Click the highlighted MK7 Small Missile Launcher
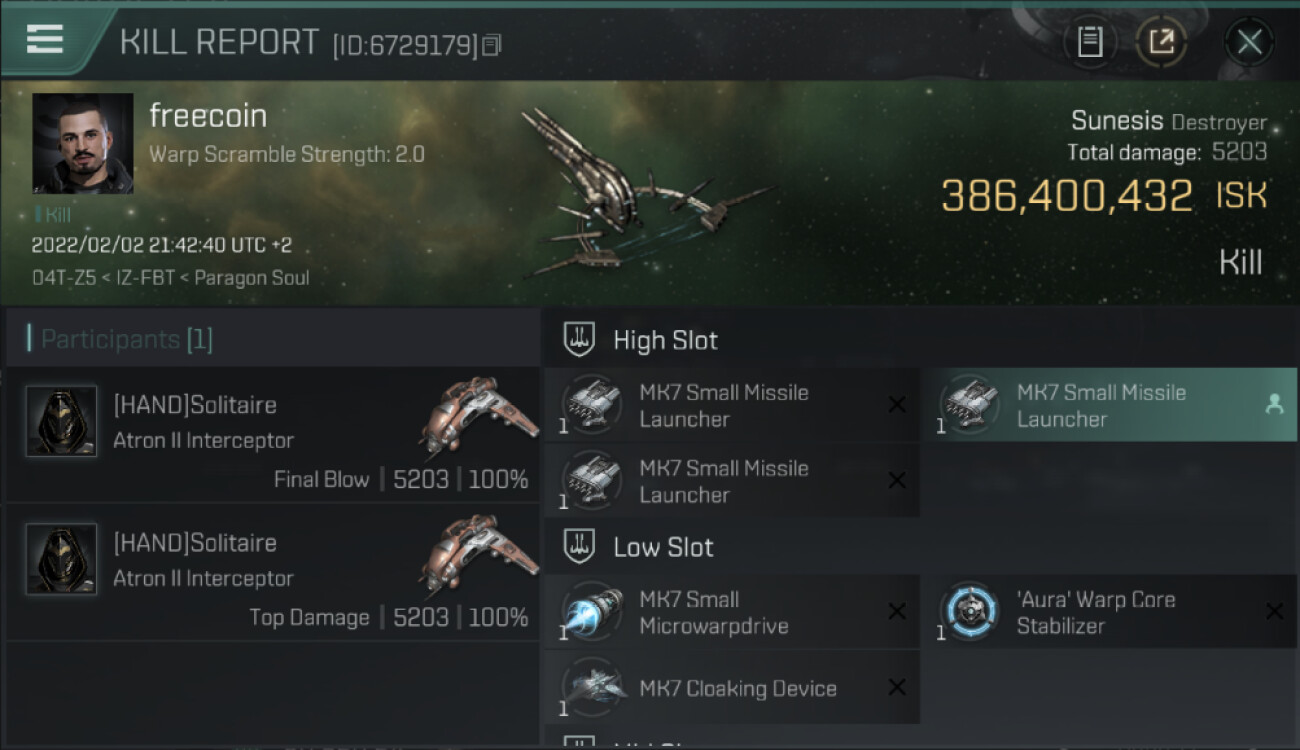The width and height of the screenshot is (1300, 750). (x=1108, y=405)
